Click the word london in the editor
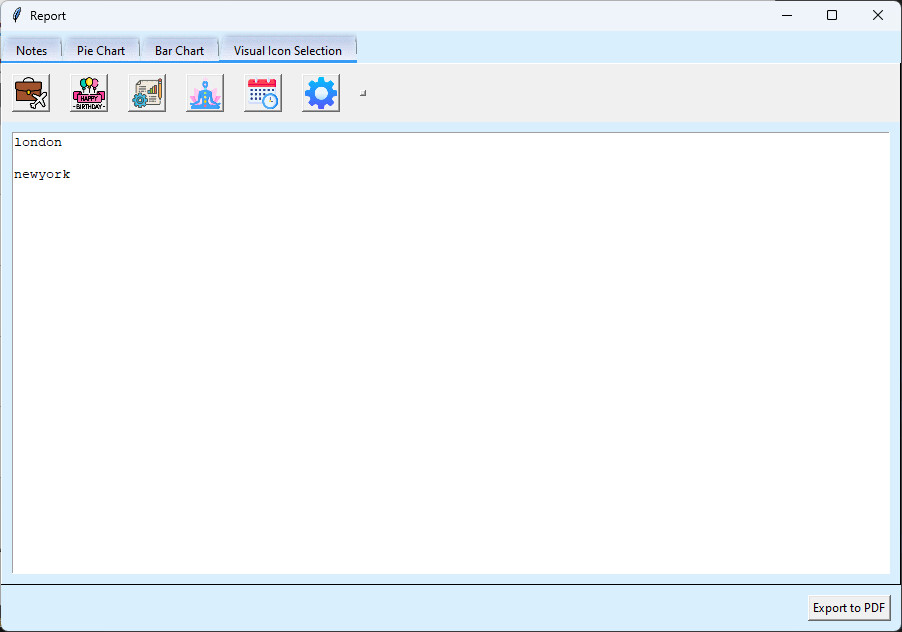This screenshot has height=632, width=902. [38, 141]
